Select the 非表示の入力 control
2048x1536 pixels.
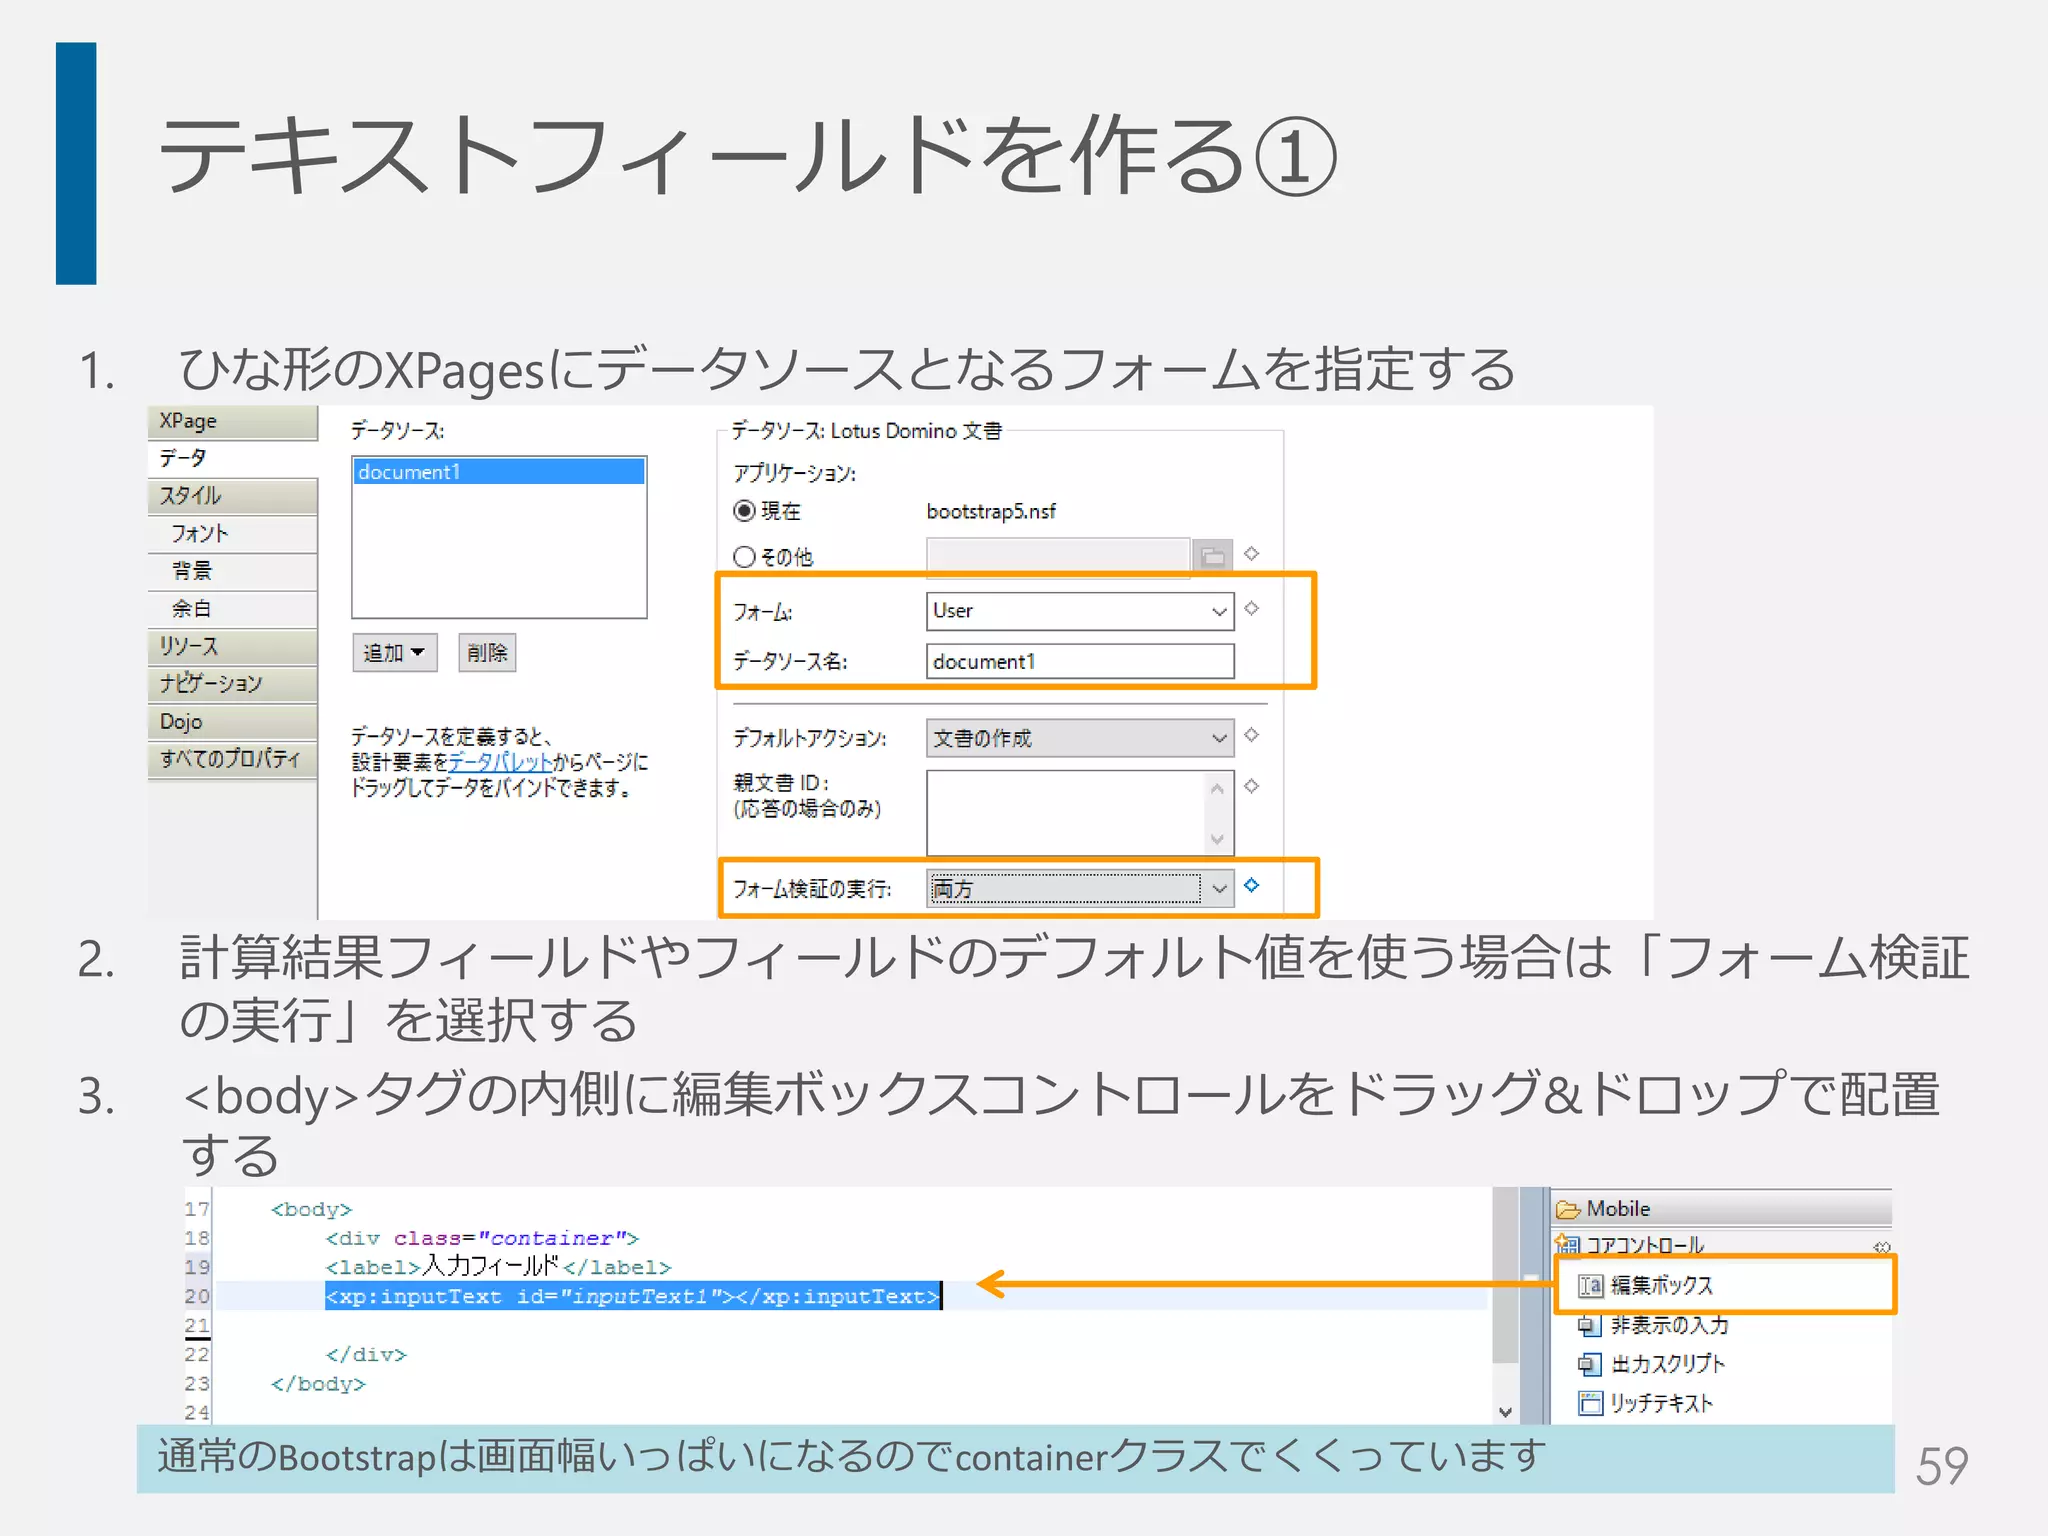(1653, 1326)
